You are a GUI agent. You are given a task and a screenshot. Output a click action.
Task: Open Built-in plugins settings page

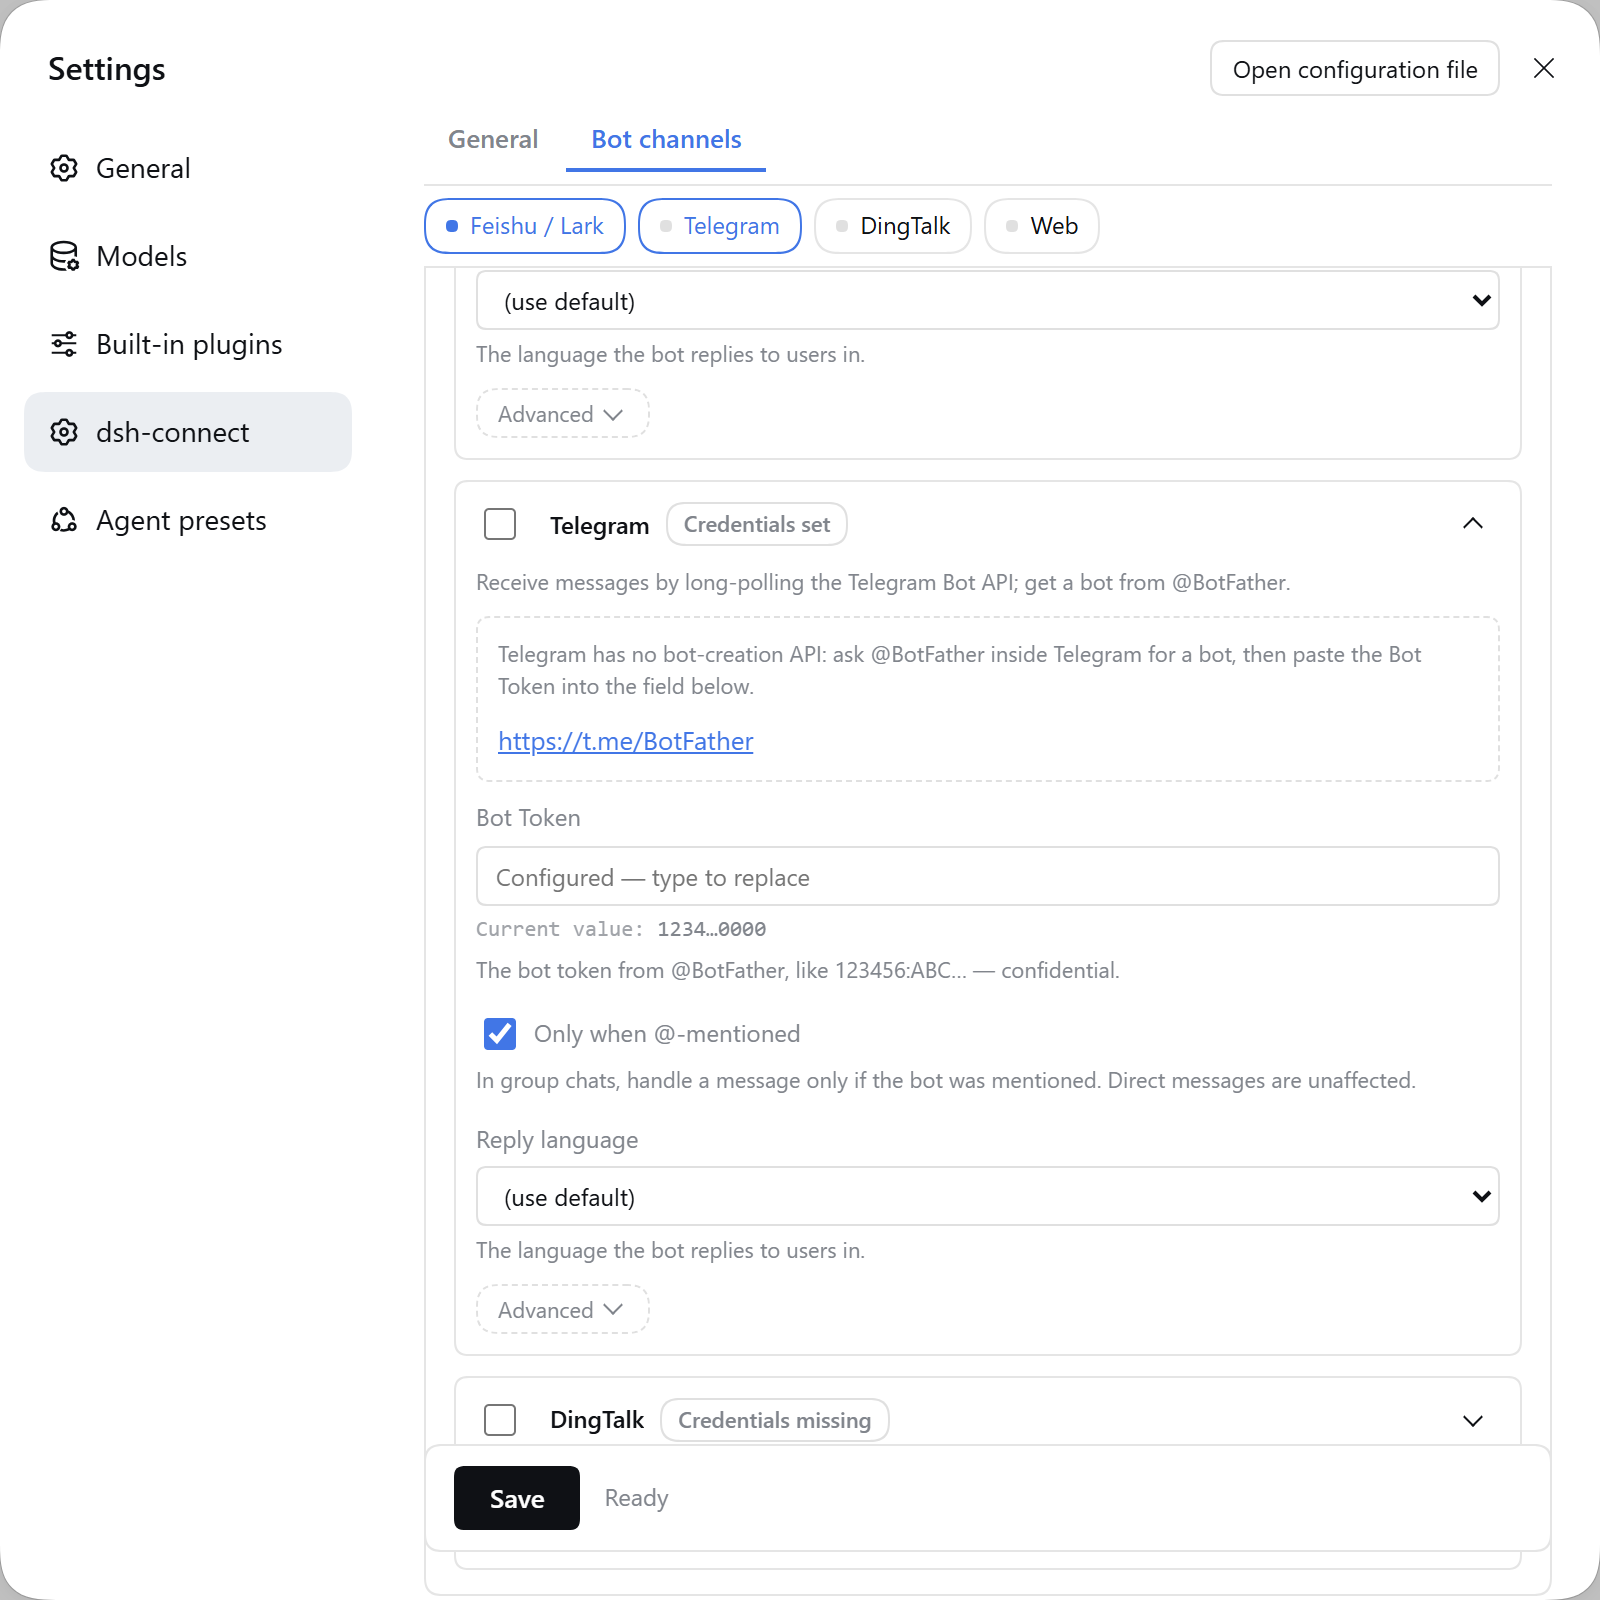coord(188,344)
